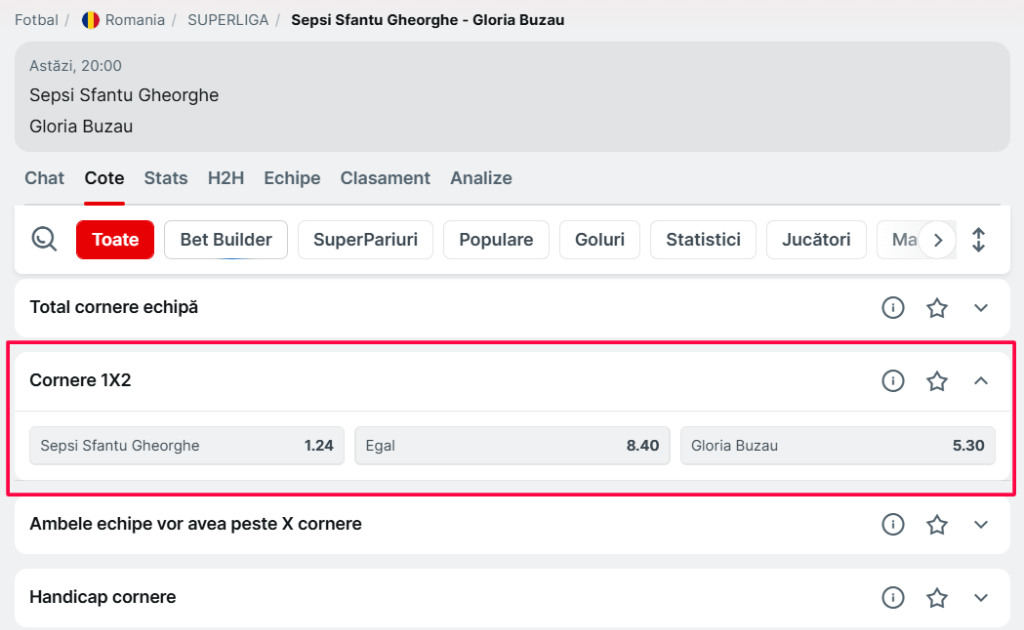This screenshot has width=1024, height=630.
Task: Favorite the Total cornere echipă market star
Action: point(937,307)
